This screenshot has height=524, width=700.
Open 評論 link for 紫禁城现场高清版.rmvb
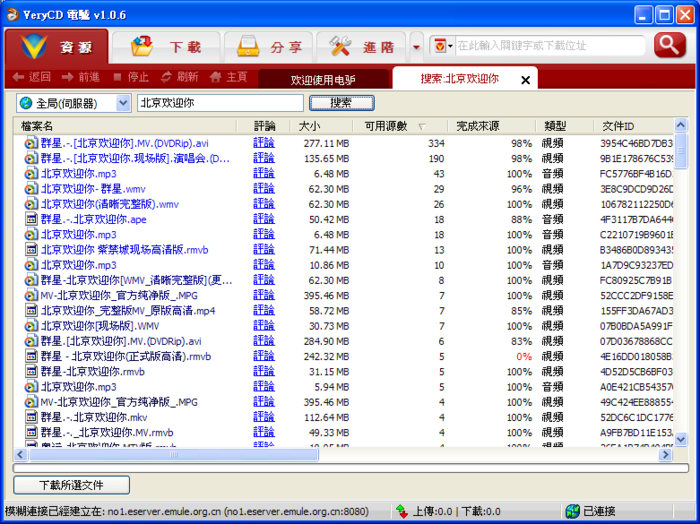coord(264,249)
